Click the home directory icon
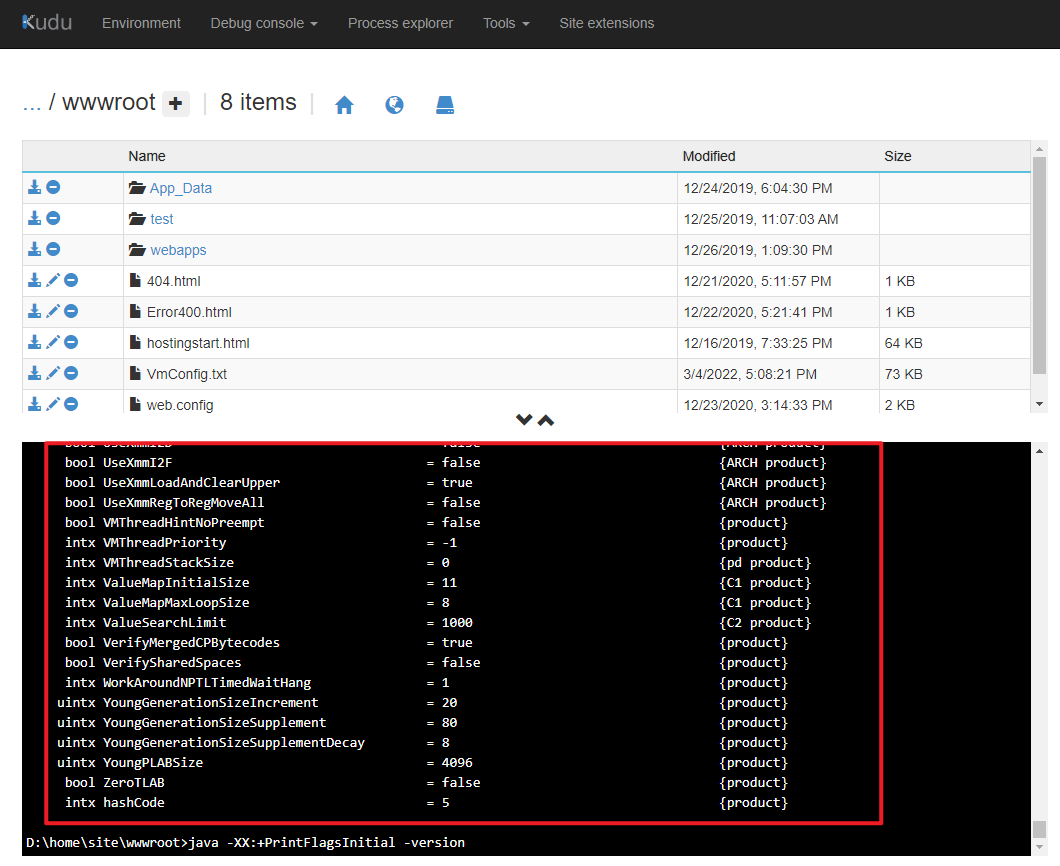Screen dimensions: 1060x866 [344, 105]
